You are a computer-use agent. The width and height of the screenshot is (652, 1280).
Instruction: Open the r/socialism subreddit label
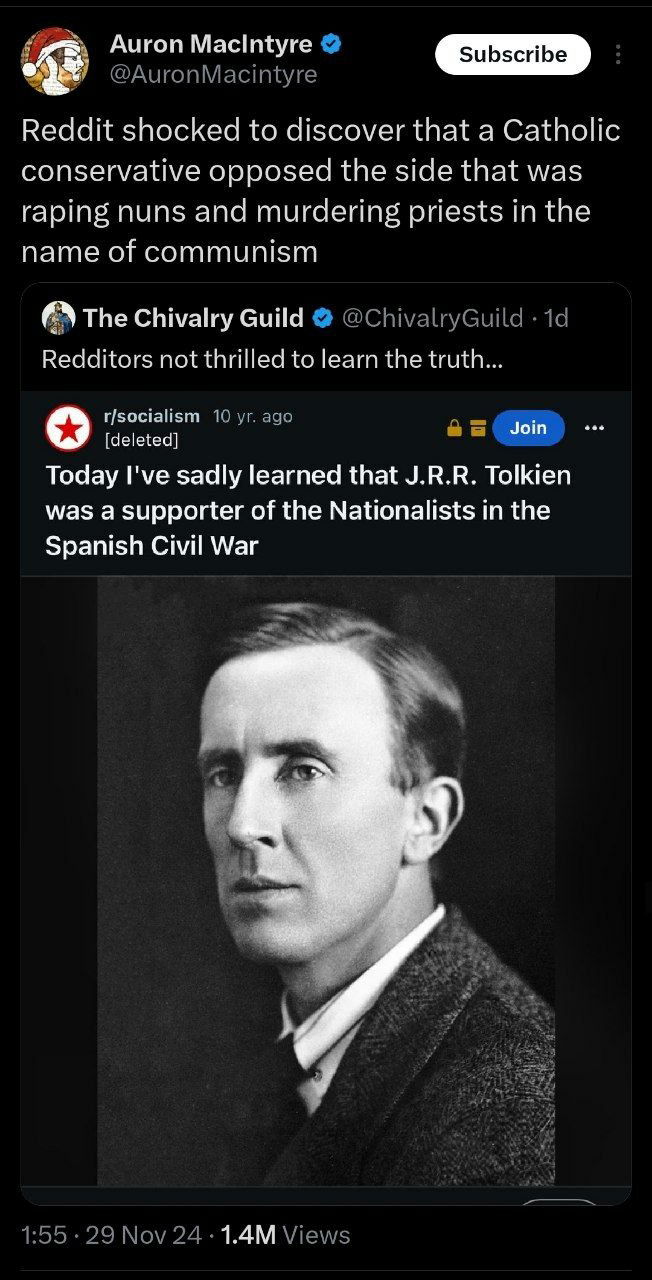(152, 416)
